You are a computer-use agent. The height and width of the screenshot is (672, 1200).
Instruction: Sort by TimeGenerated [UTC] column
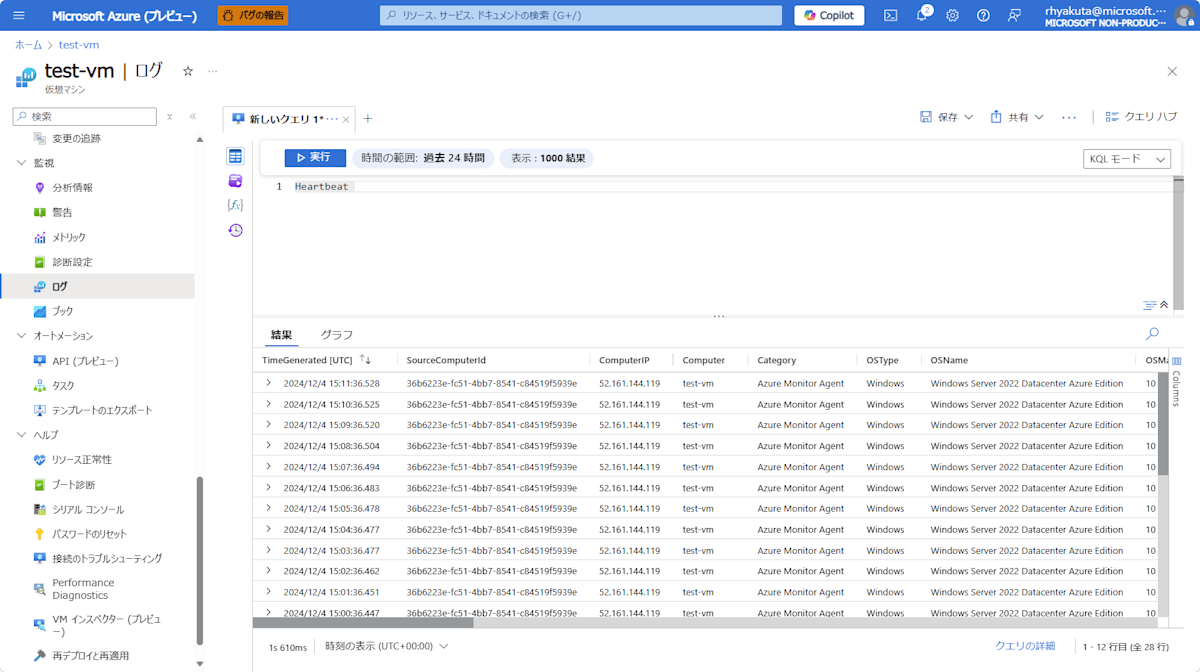(x=316, y=360)
